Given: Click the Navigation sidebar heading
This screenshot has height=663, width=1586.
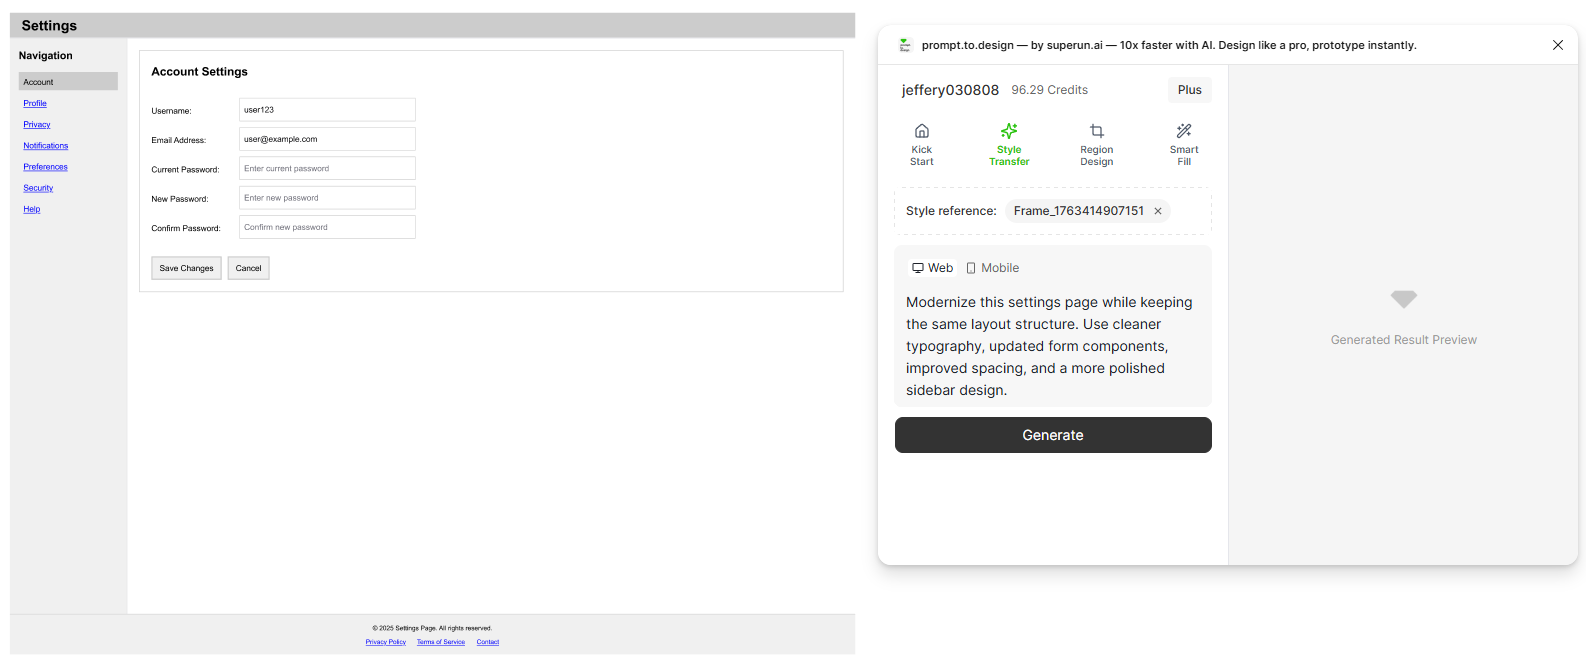Looking at the screenshot, I should (45, 56).
